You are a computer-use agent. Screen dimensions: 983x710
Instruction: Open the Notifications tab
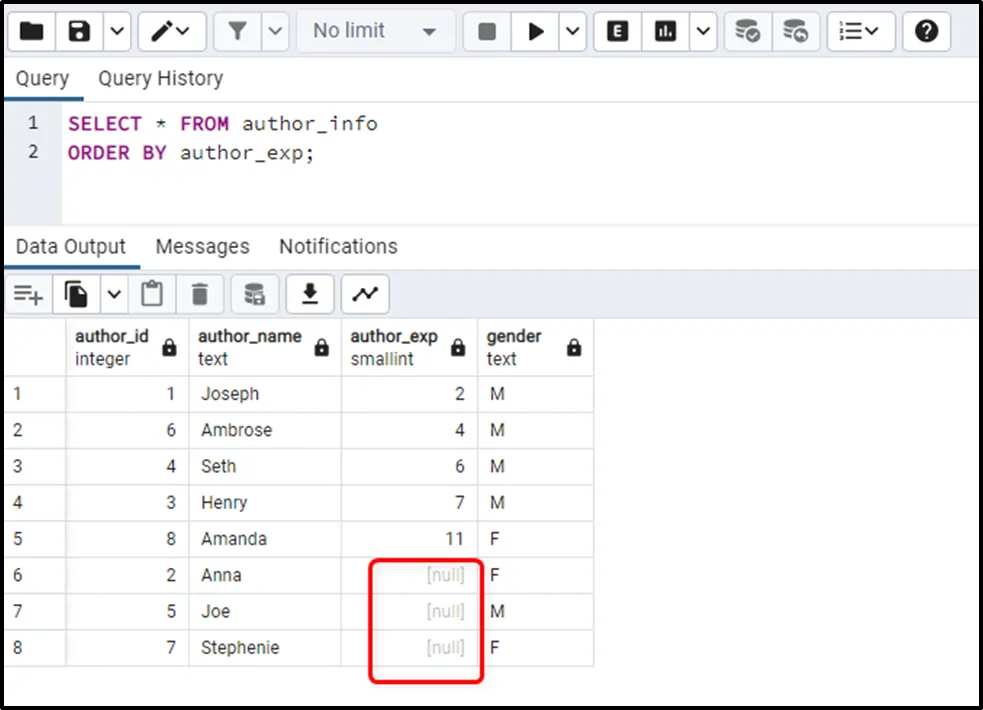click(338, 247)
